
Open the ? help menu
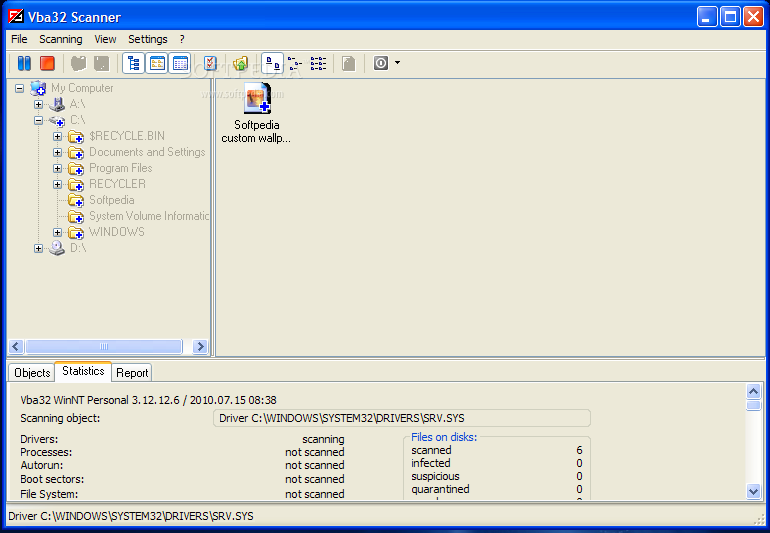[x=182, y=39]
